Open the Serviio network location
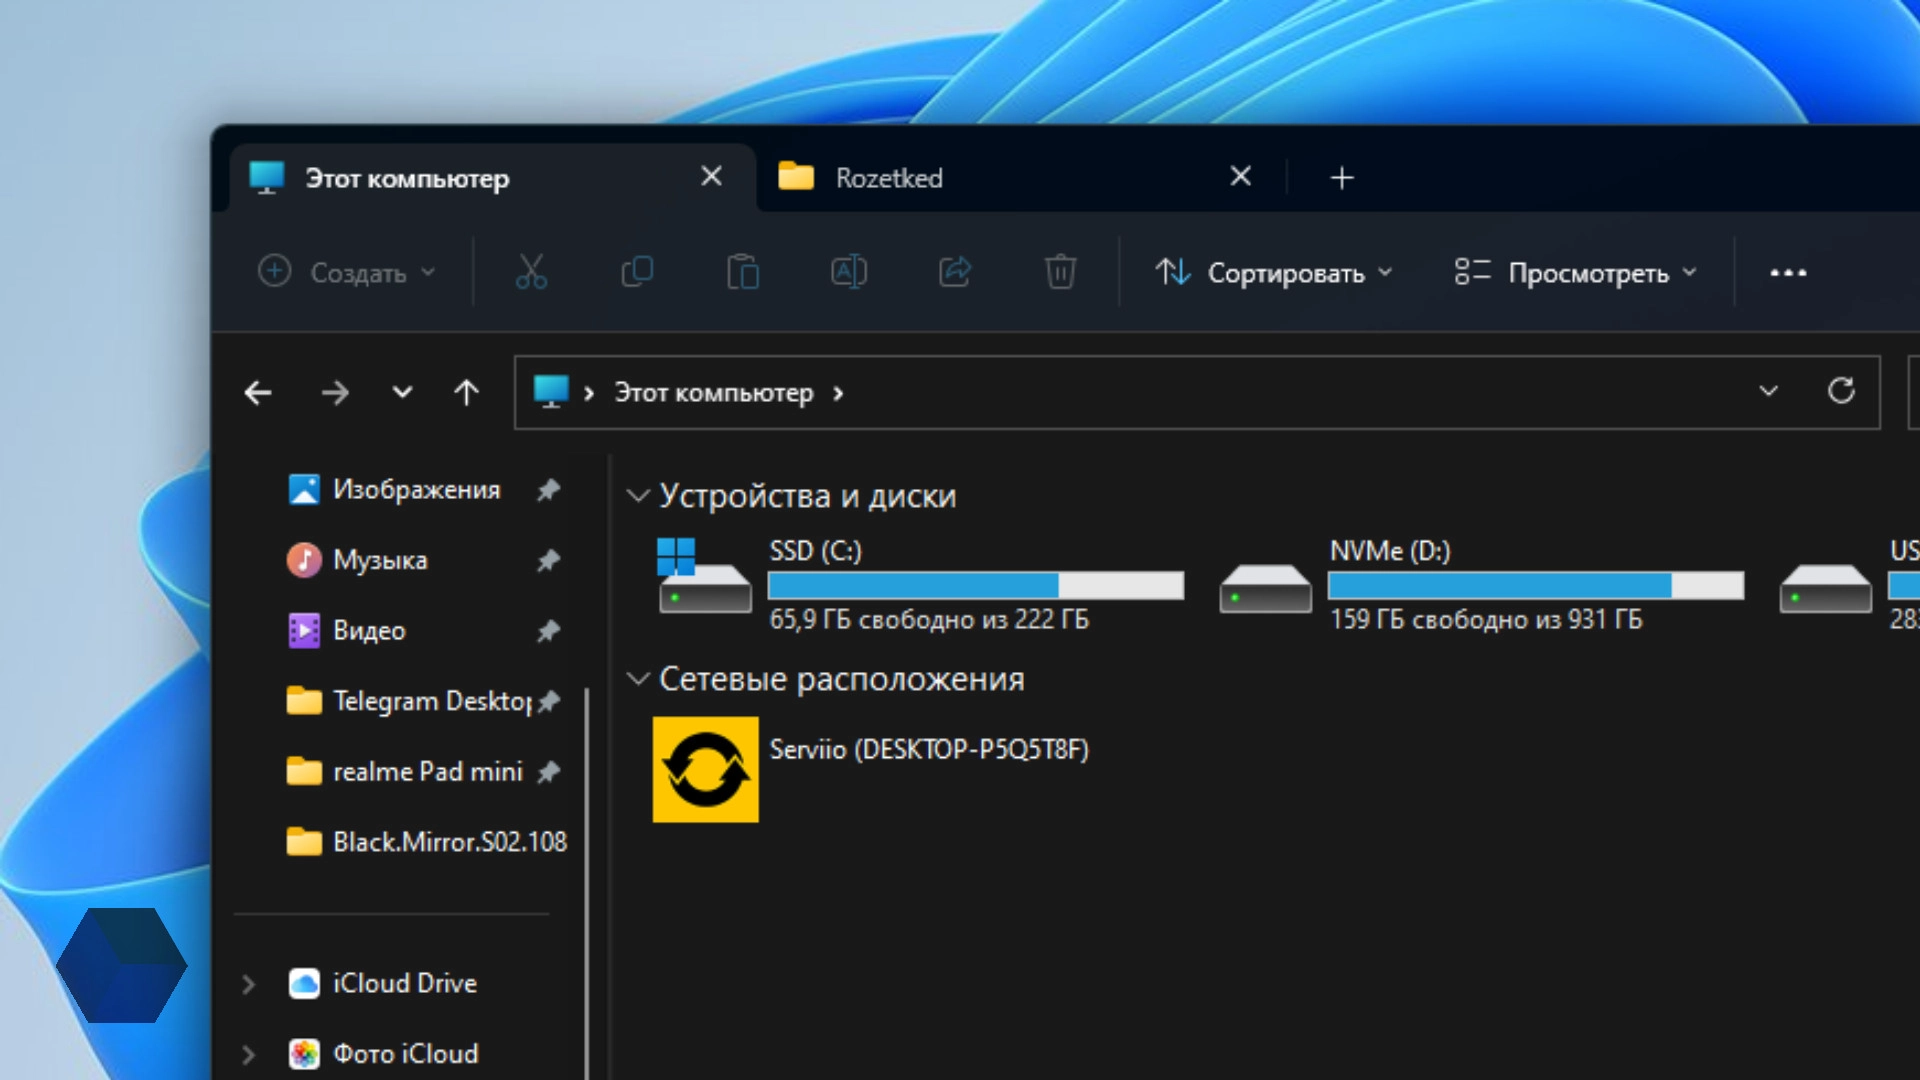 click(x=705, y=769)
